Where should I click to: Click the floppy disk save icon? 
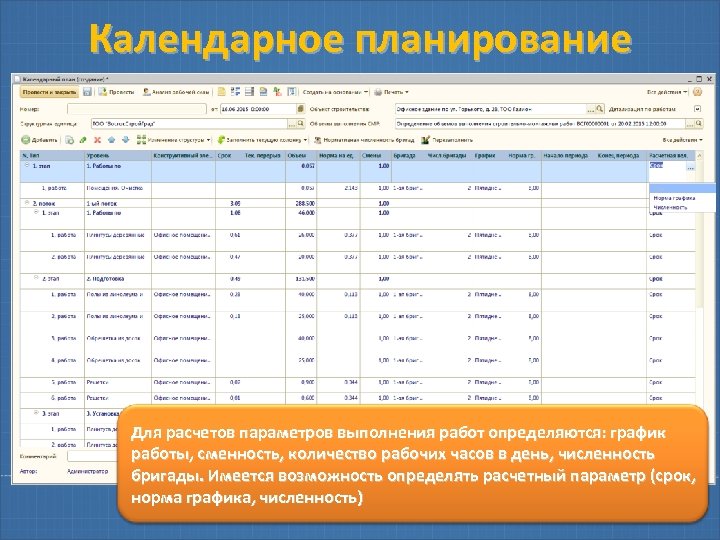pos(87,92)
